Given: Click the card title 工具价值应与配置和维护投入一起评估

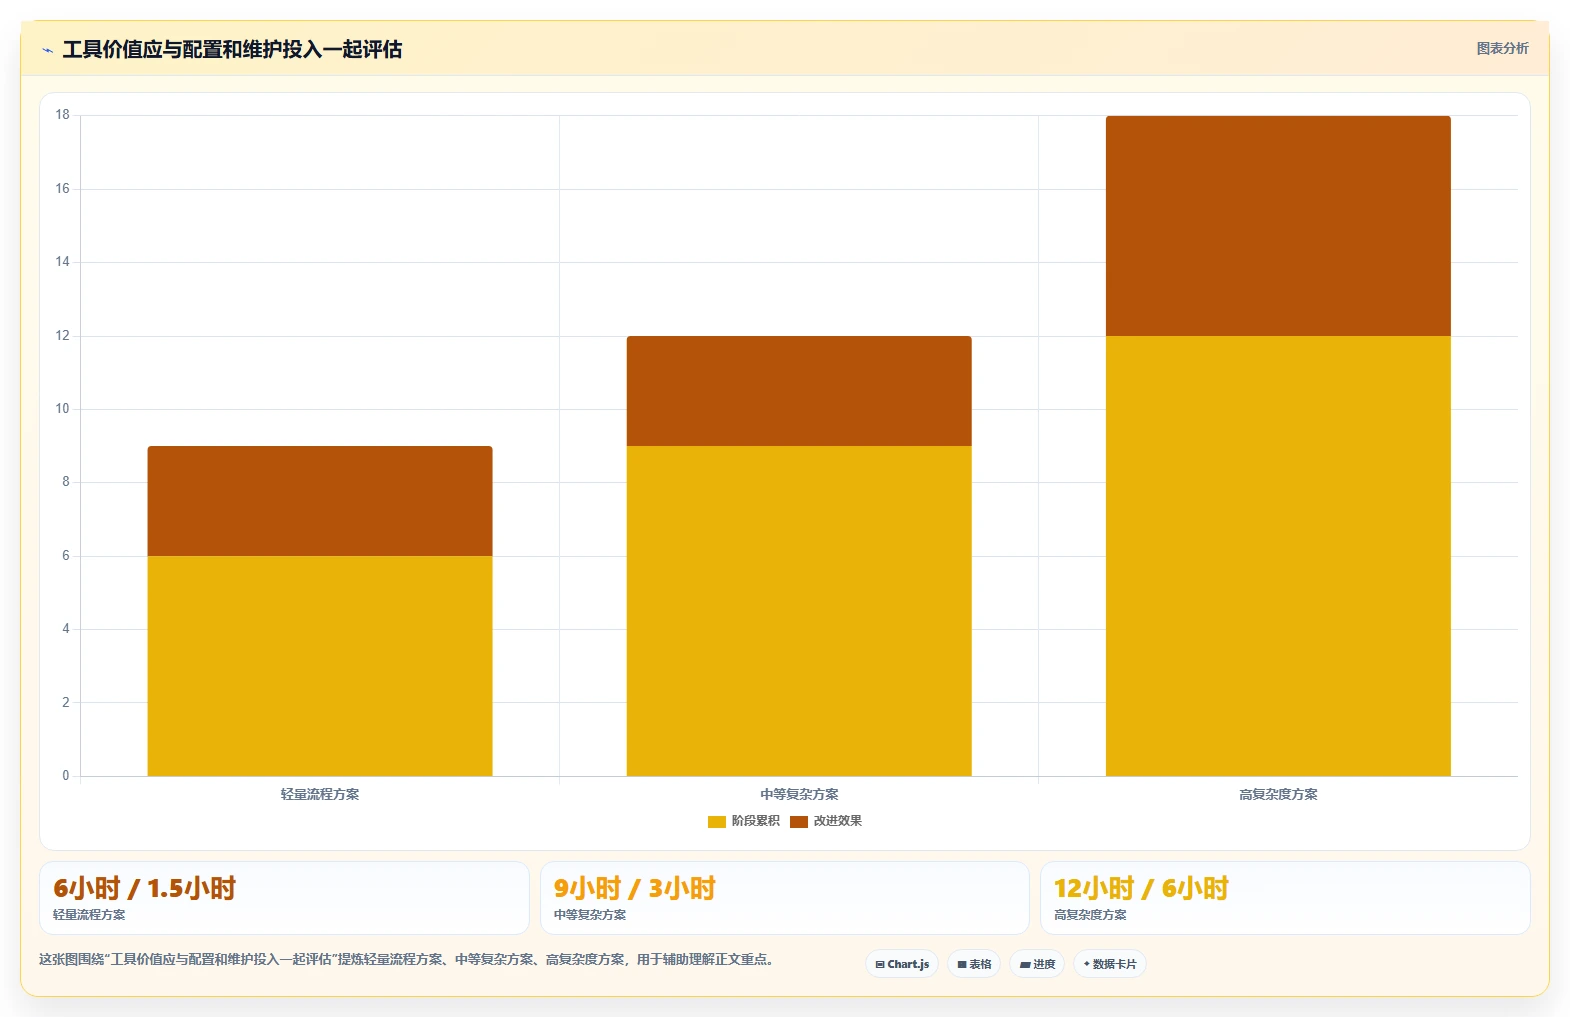Looking at the screenshot, I should pos(232,50).
